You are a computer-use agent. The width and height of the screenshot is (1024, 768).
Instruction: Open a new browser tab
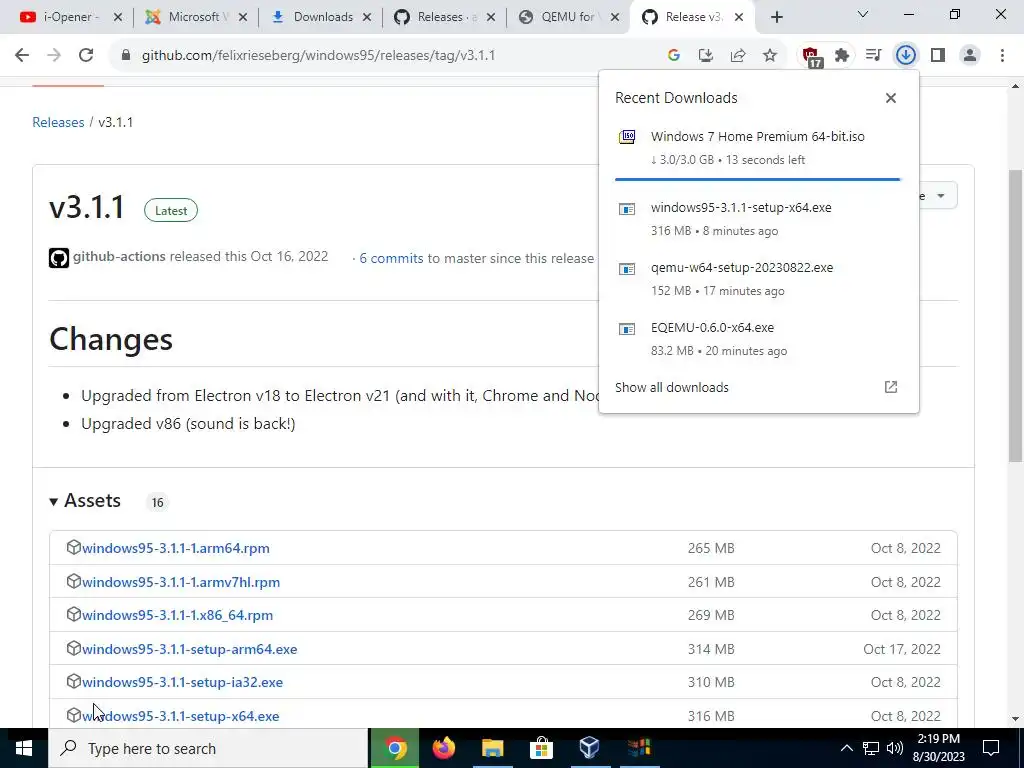(x=776, y=18)
